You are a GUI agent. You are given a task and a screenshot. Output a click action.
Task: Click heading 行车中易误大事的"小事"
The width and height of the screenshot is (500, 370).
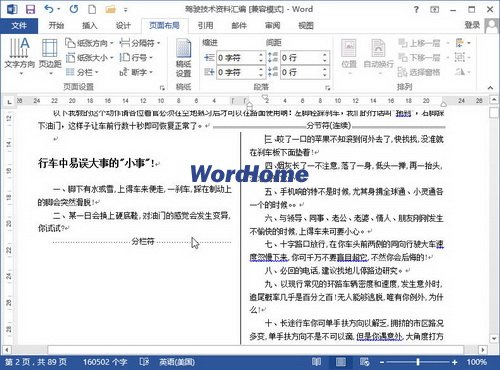coord(96,163)
